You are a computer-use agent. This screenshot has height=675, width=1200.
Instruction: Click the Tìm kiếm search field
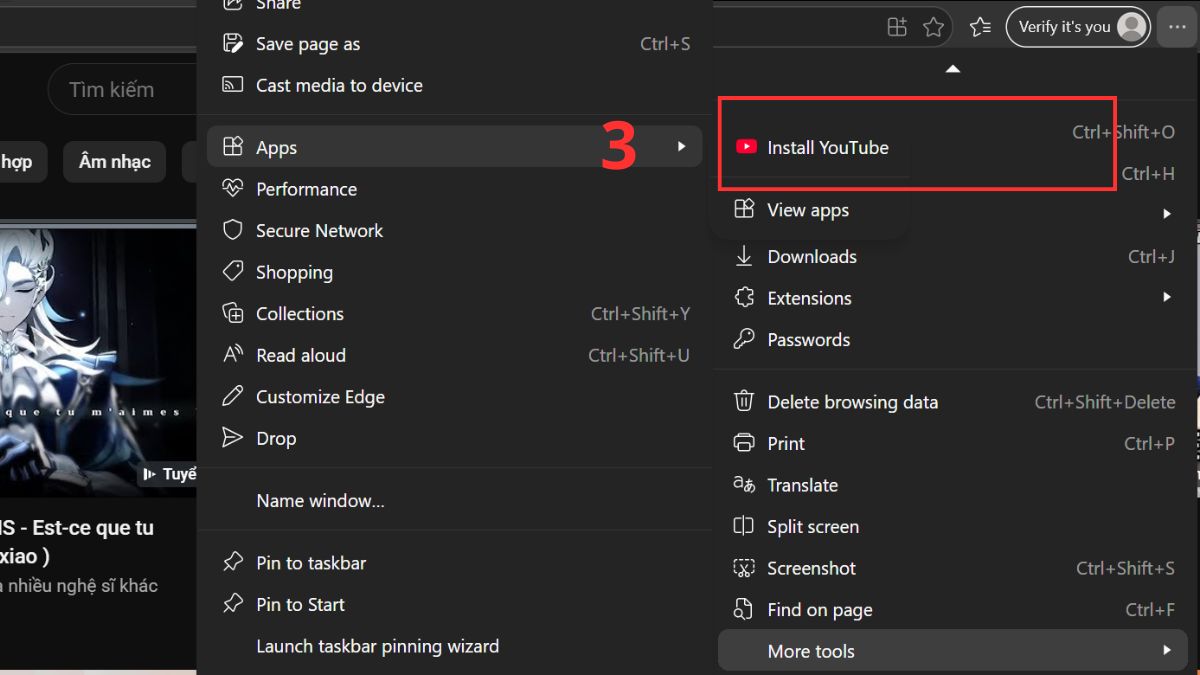tap(122, 89)
